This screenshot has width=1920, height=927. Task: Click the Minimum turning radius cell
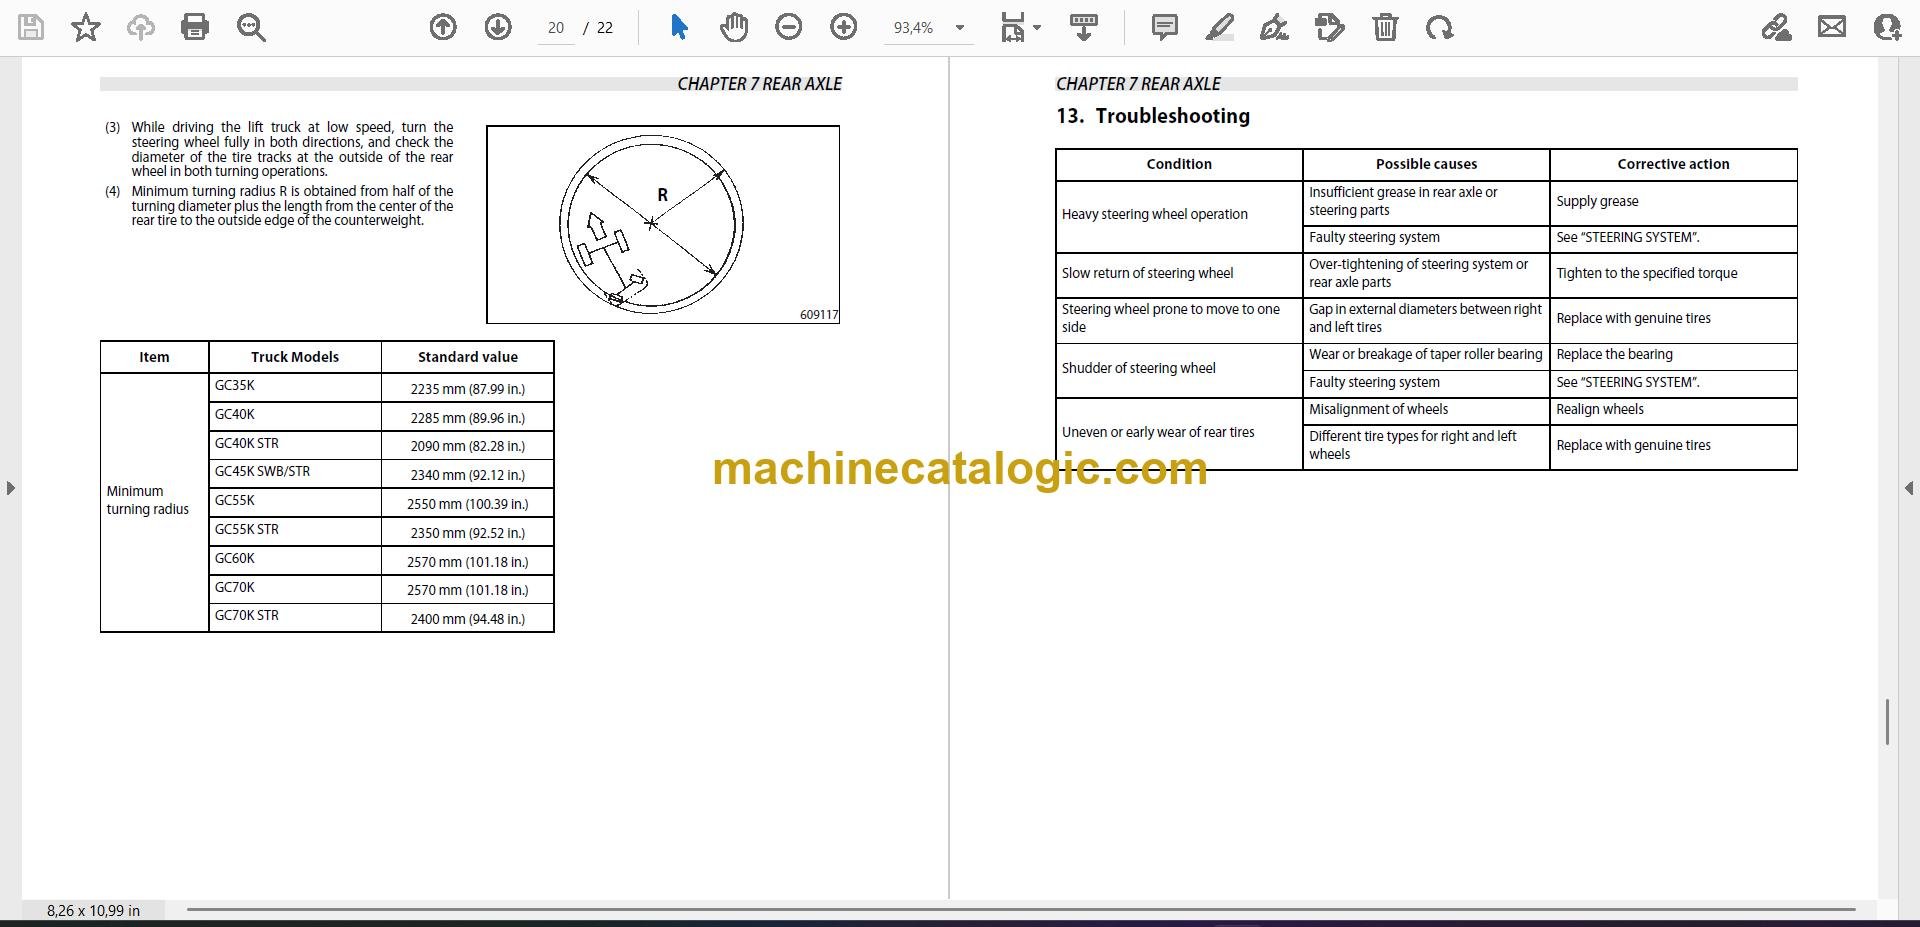[x=154, y=501]
